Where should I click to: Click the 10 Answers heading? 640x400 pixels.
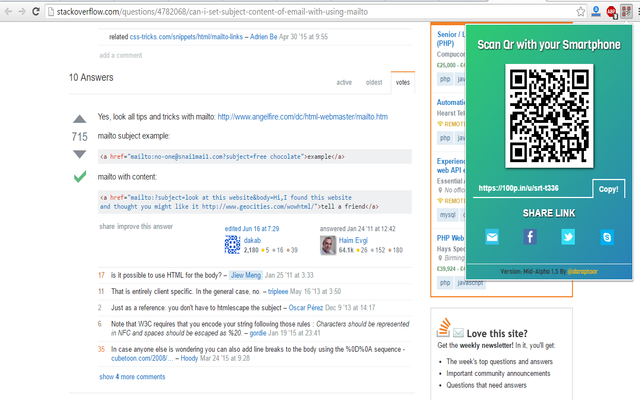coord(91,78)
